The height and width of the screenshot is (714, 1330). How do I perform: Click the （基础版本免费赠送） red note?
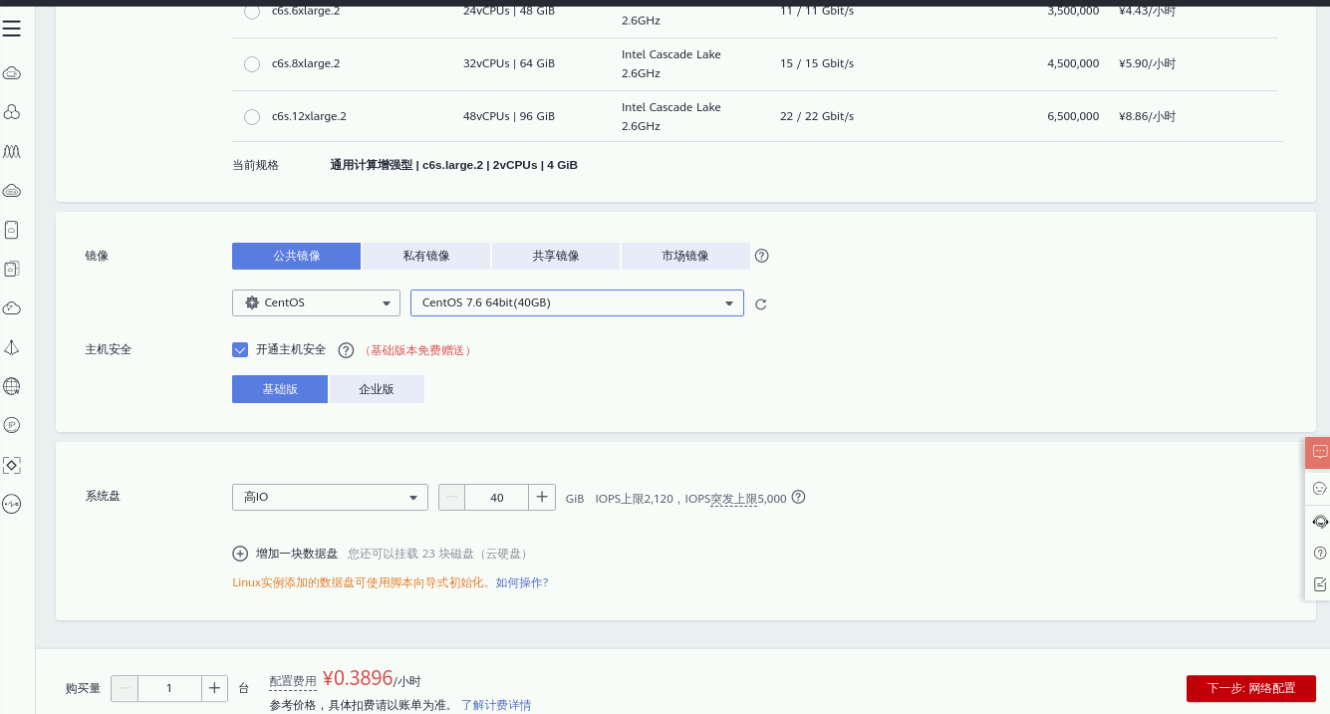click(418, 350)
